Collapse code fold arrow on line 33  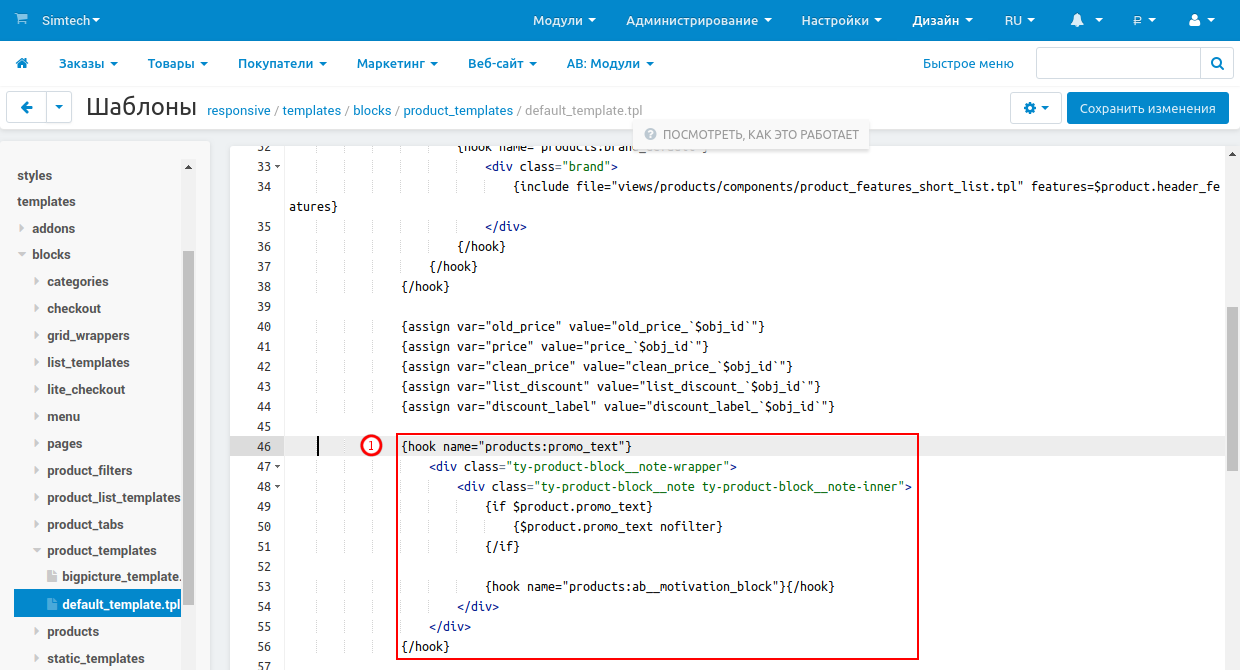277,167
